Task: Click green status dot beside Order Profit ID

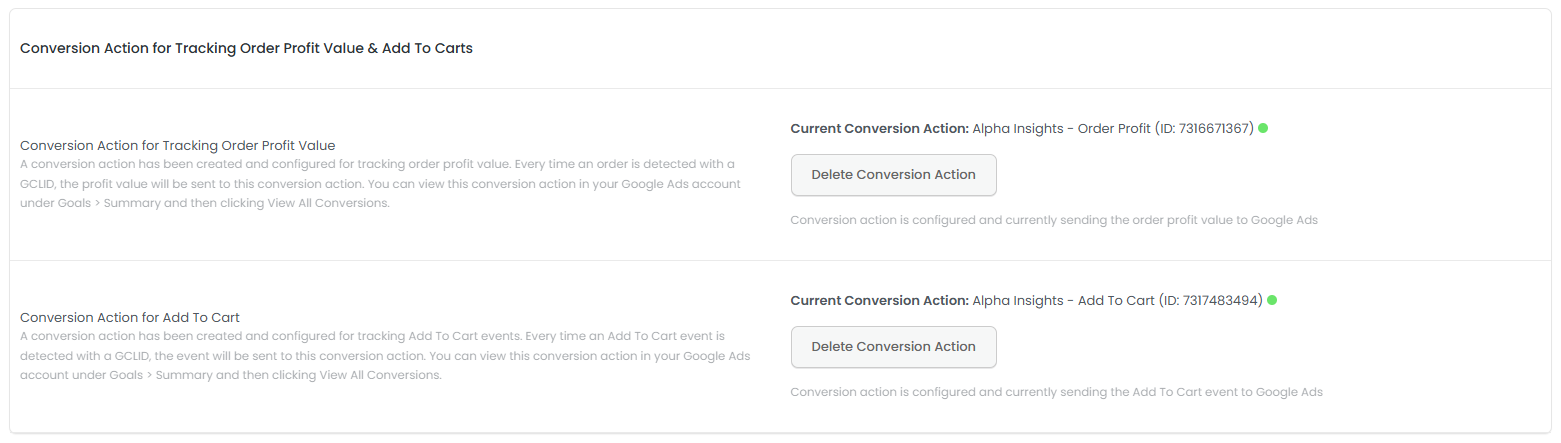Action: tap(1263, 128)
